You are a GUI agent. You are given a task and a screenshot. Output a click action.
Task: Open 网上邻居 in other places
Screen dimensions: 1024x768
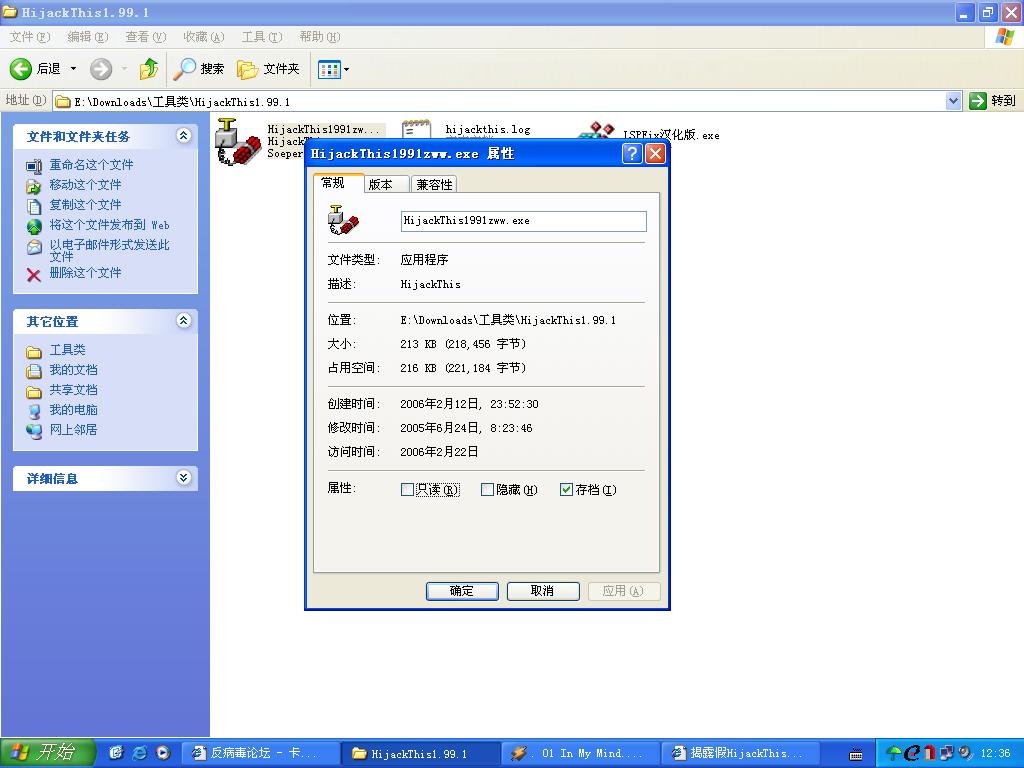73,430
